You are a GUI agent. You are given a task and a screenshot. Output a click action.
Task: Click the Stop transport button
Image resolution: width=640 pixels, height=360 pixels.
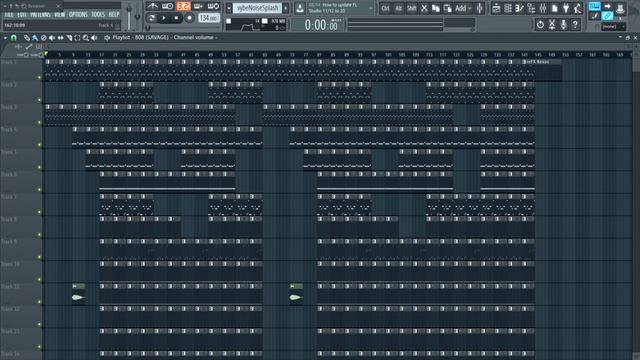coord(176,18)
